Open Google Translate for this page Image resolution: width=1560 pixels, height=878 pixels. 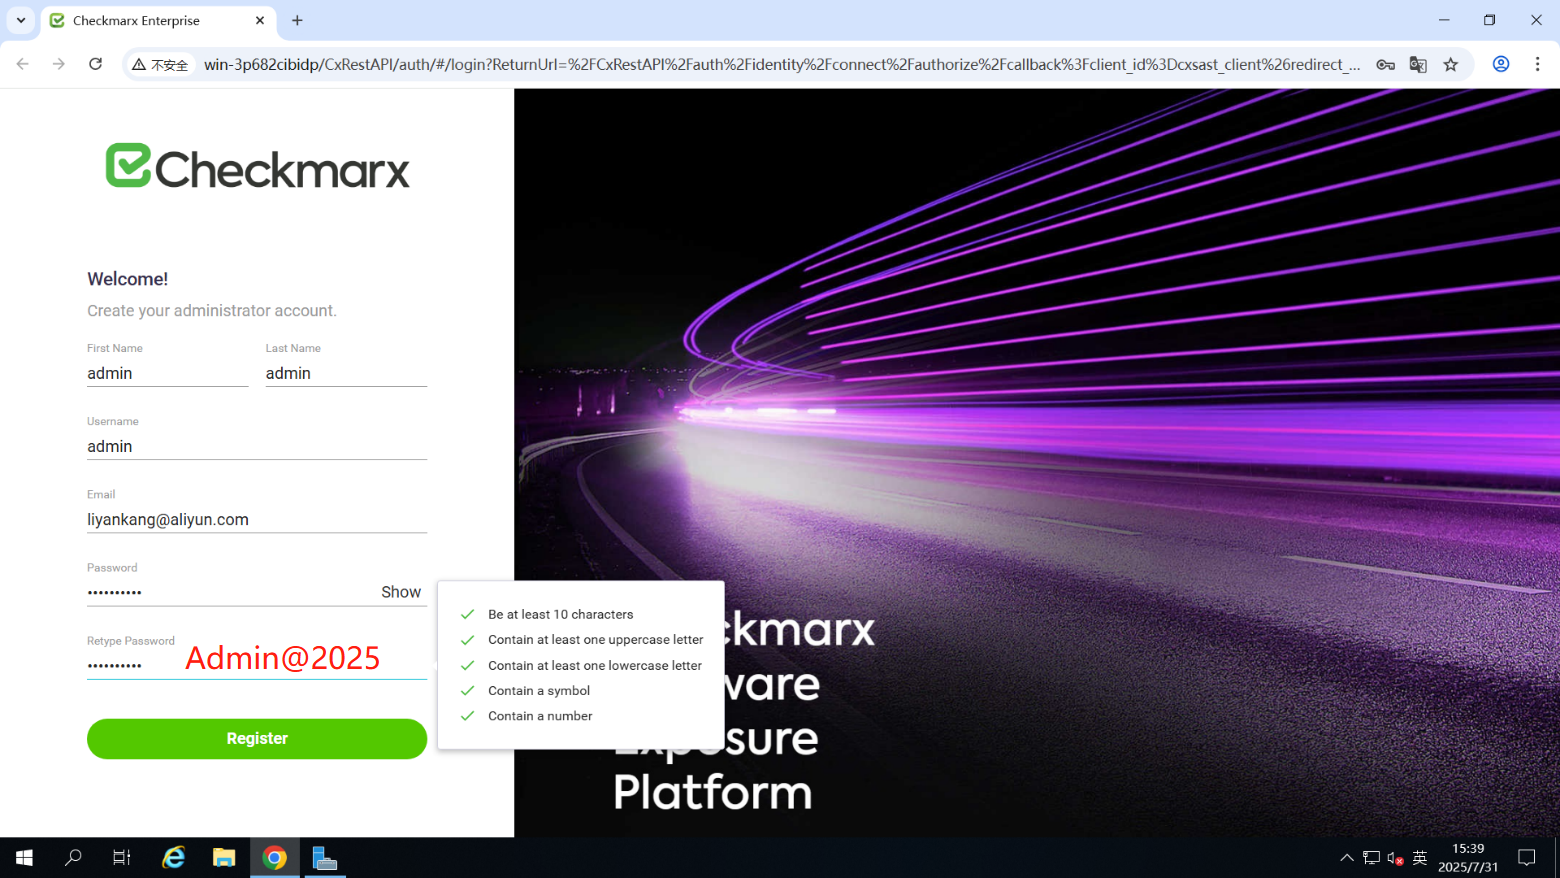point(1418,64)
